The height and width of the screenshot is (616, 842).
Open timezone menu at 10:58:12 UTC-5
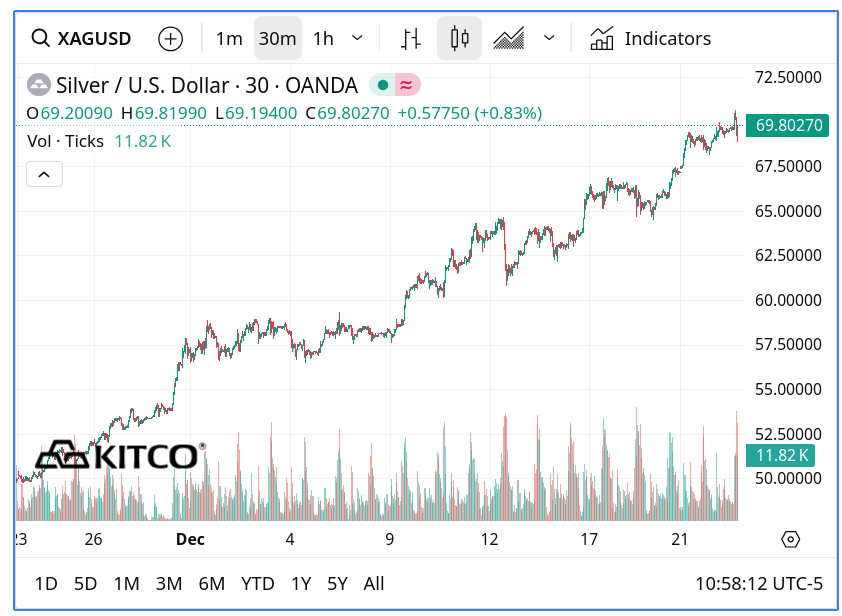pos(759,584)
